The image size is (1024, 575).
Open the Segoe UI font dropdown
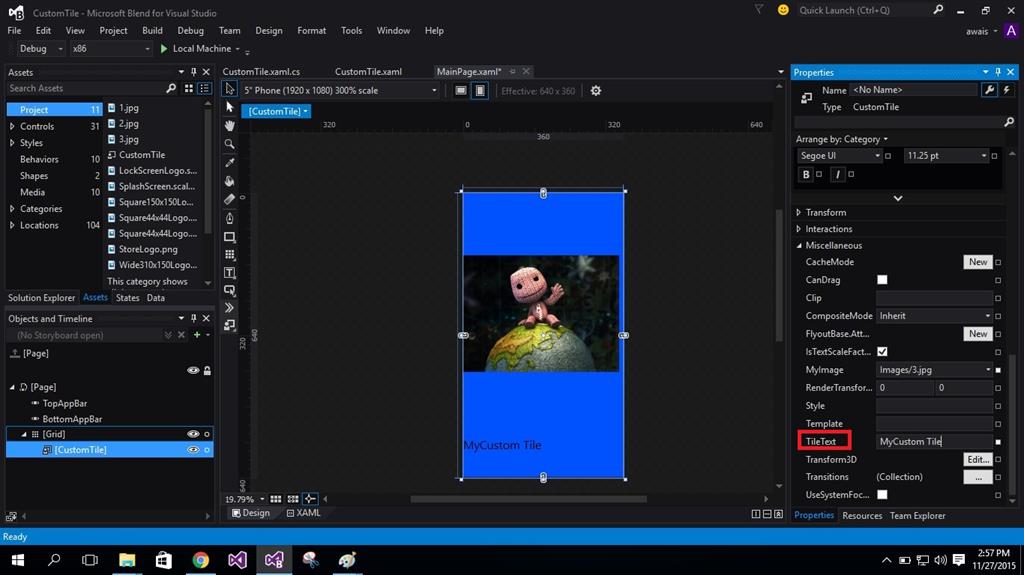pos(840,156)
